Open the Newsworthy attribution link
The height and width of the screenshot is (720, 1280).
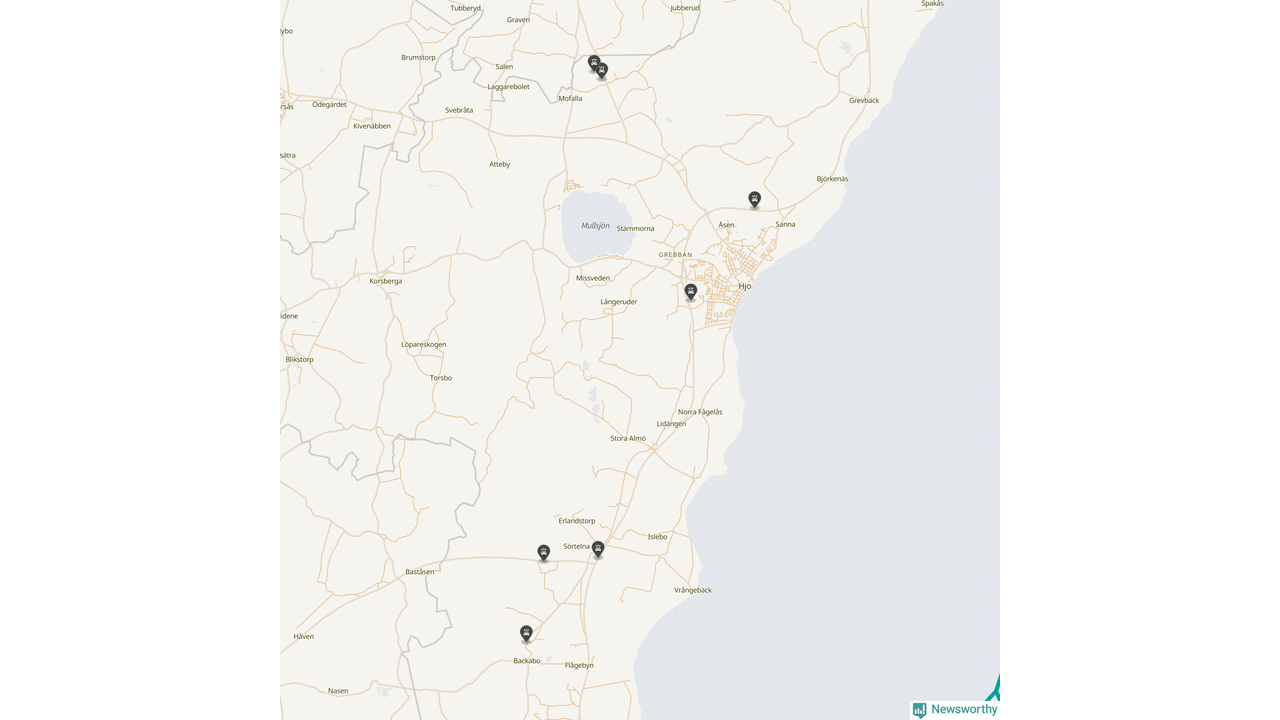point(964,710)
